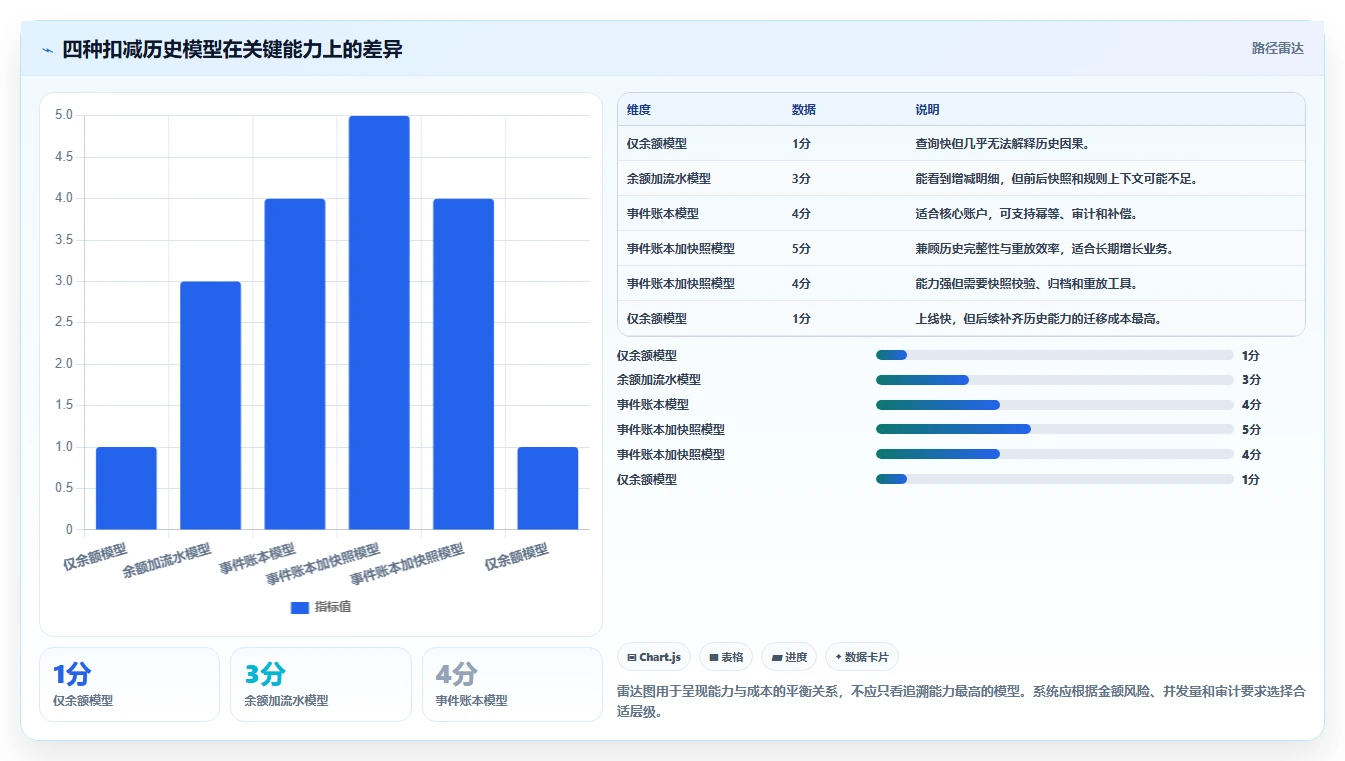Click the 3分 progress bar for 余额加流水模型
This screenshot has width=1345, height=761.
coord(1055,380)
